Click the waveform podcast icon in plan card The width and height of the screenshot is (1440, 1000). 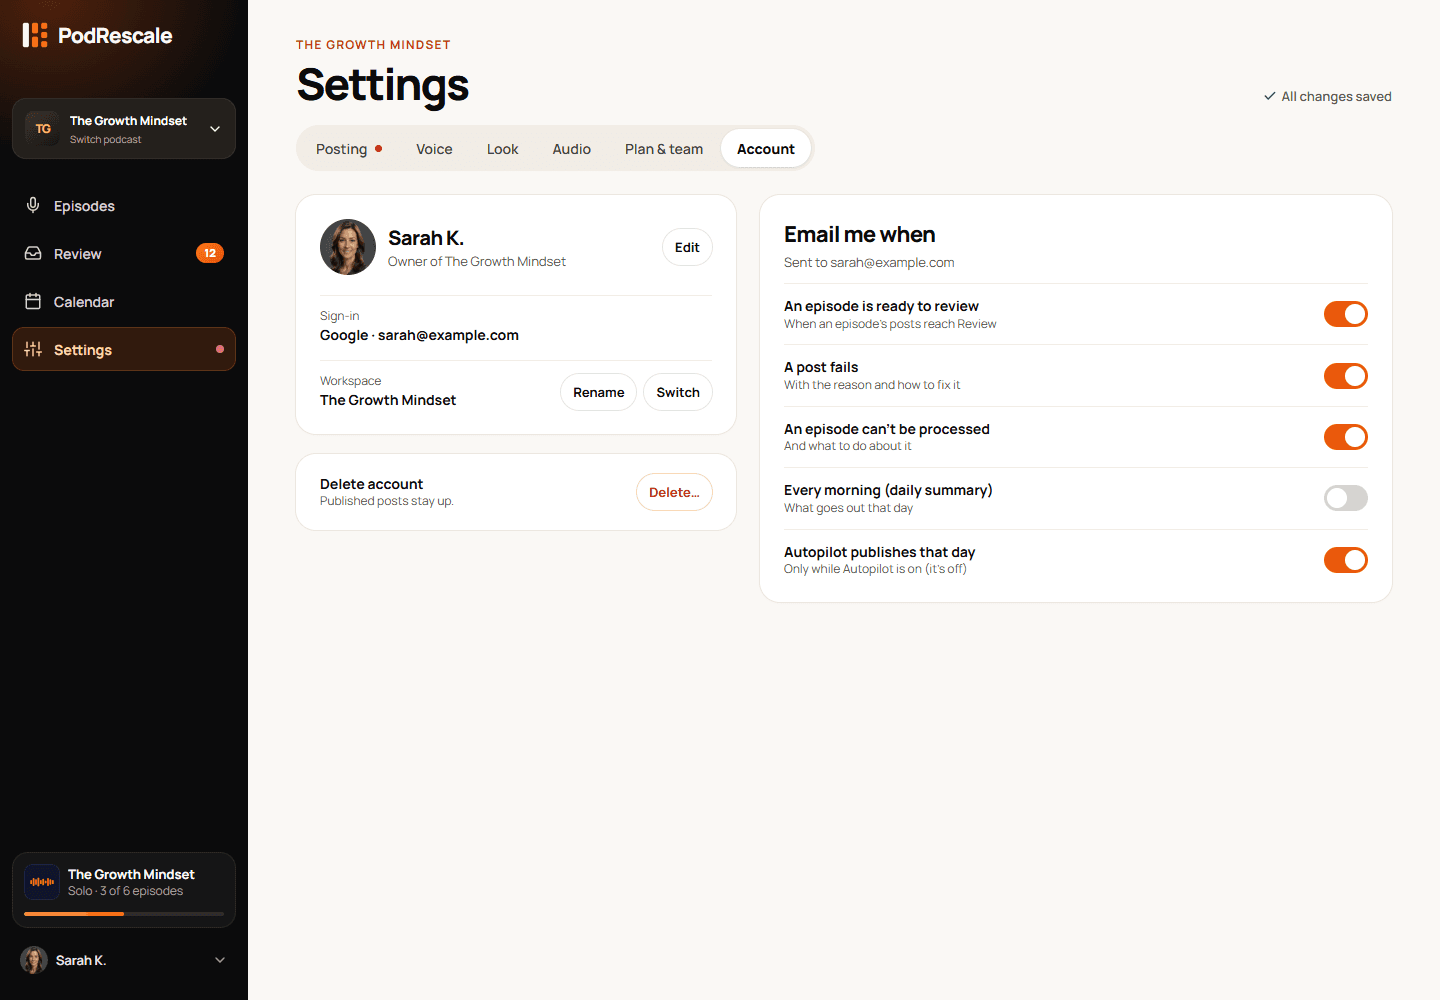click(42, 882)
